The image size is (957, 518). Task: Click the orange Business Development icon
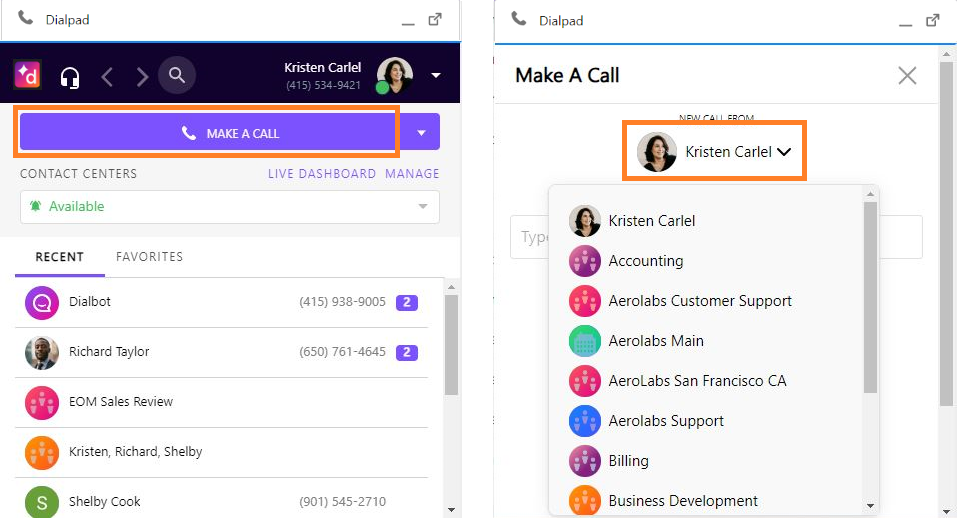pos(585,500)
